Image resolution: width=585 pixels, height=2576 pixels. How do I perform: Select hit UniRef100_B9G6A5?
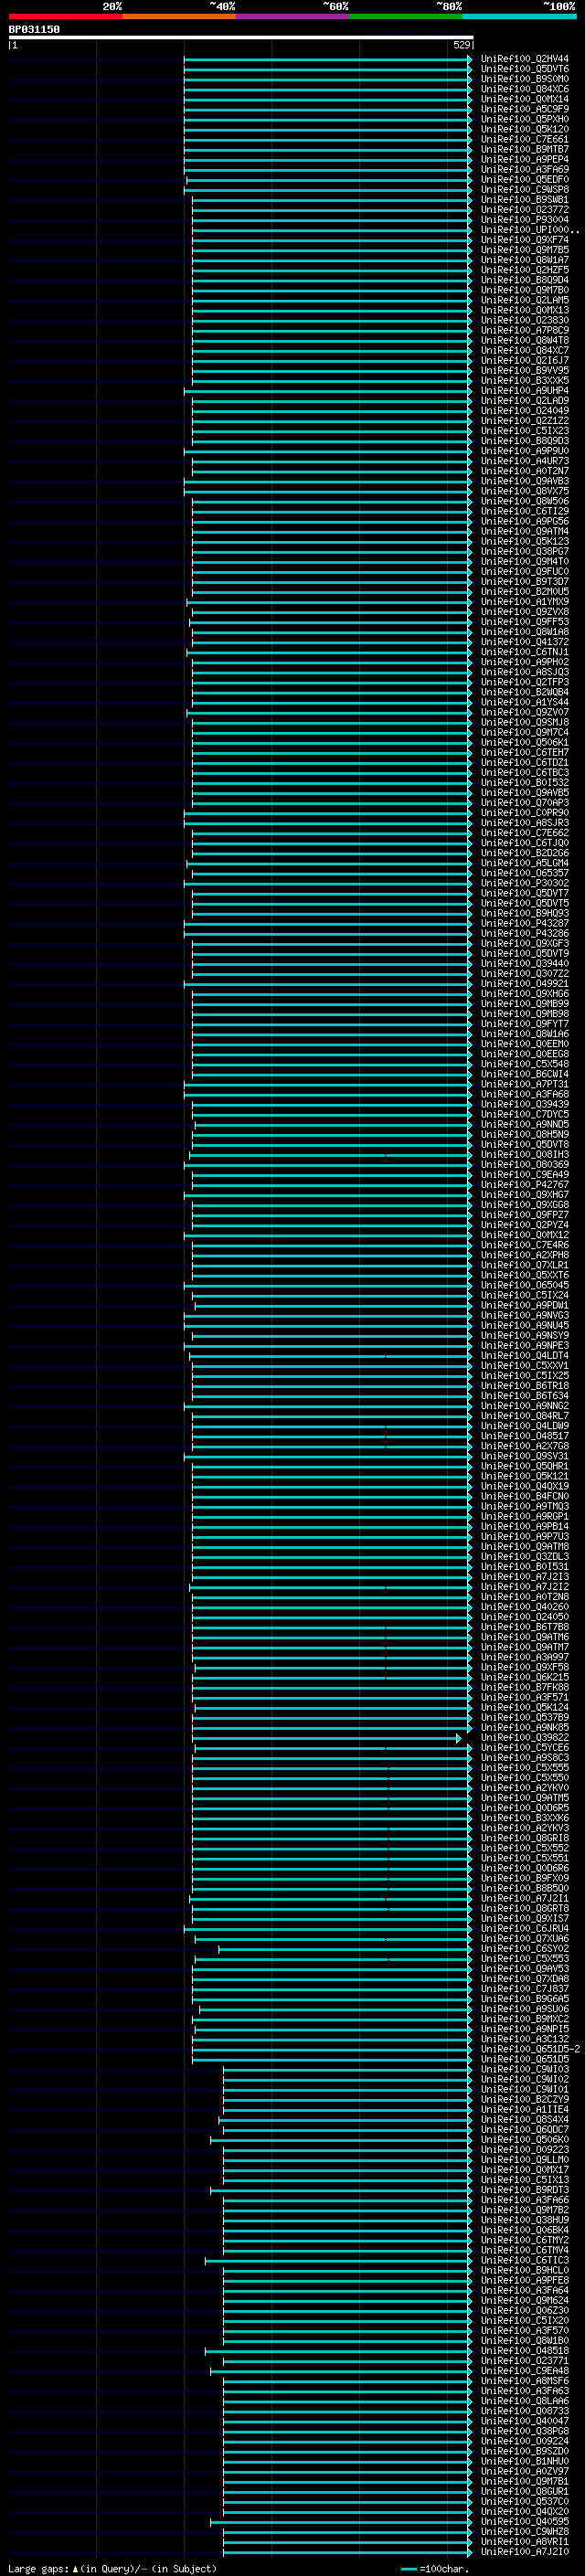coord(525,1999)
